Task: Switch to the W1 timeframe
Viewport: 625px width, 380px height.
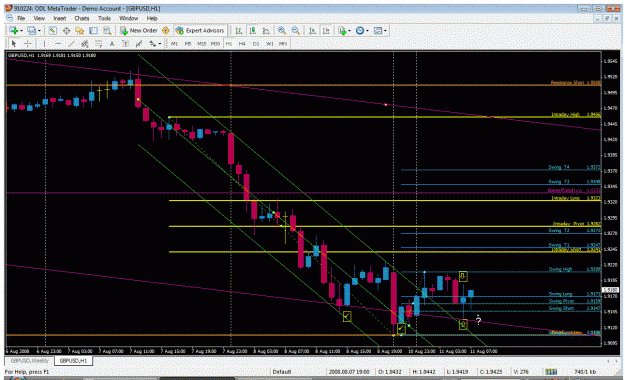Action: point(269,43)
